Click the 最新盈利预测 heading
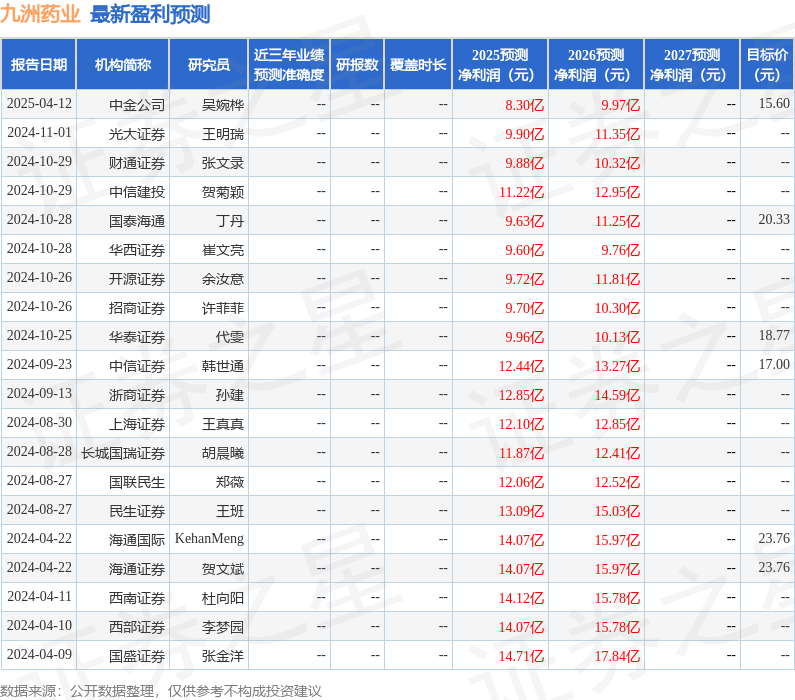Viewport: 795px width, 700px height. [x=150, y=14]
